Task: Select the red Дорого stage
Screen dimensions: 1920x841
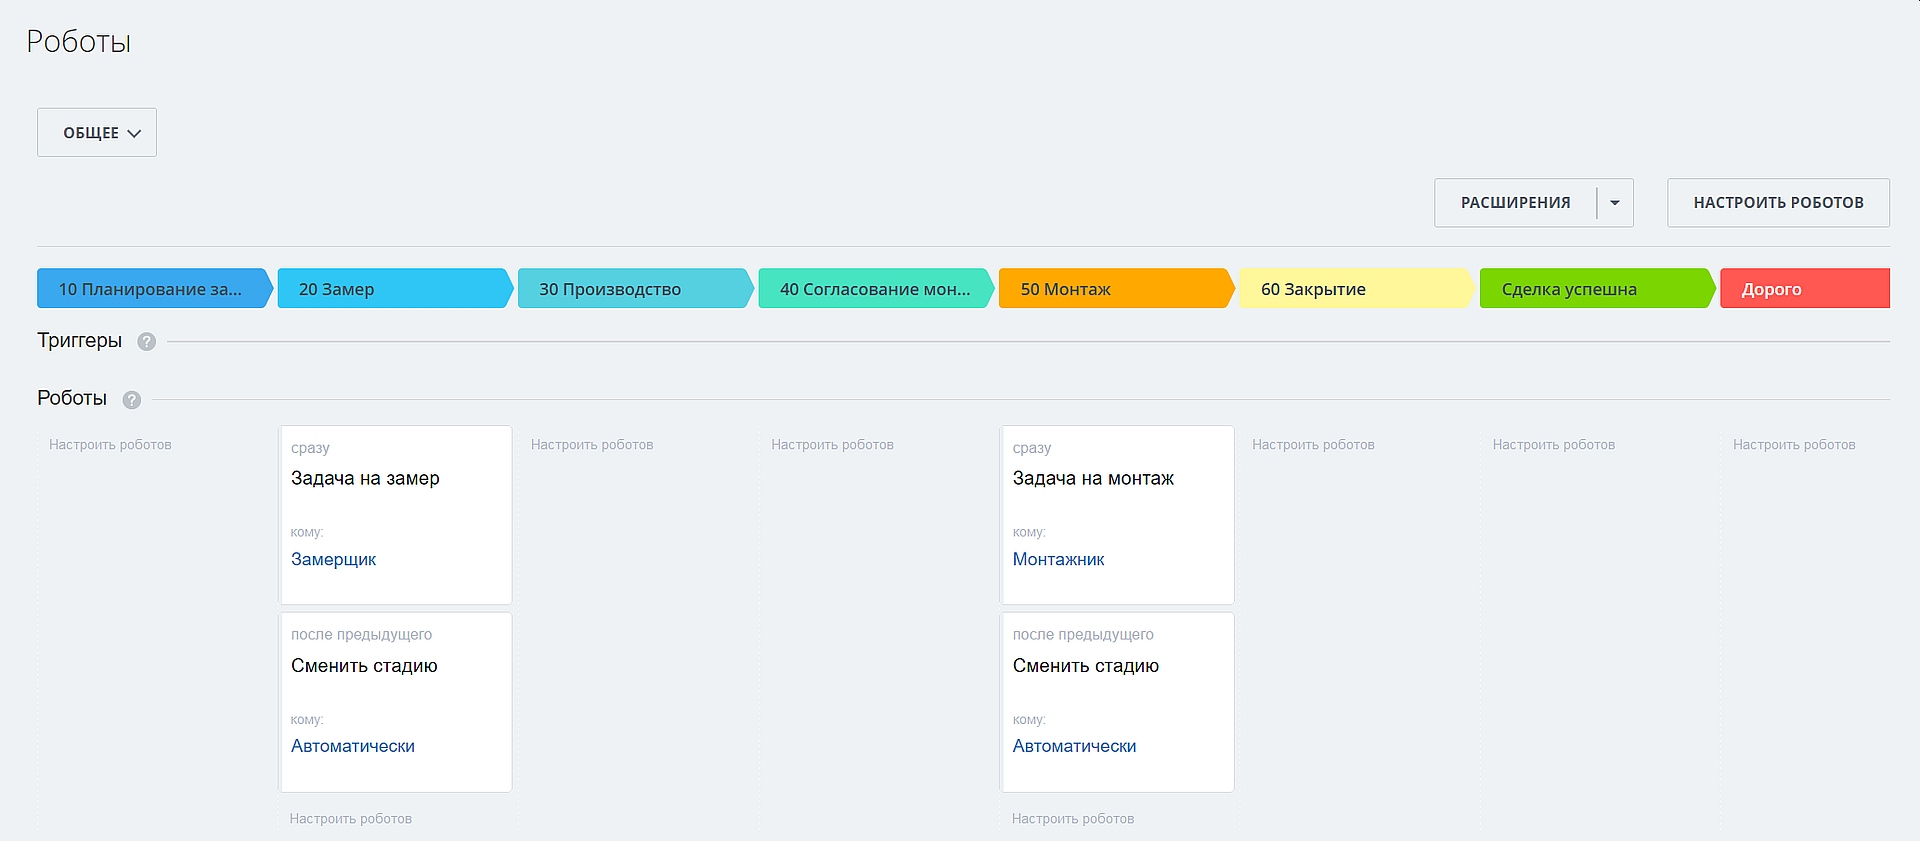Action: [x=1803, y=289]
